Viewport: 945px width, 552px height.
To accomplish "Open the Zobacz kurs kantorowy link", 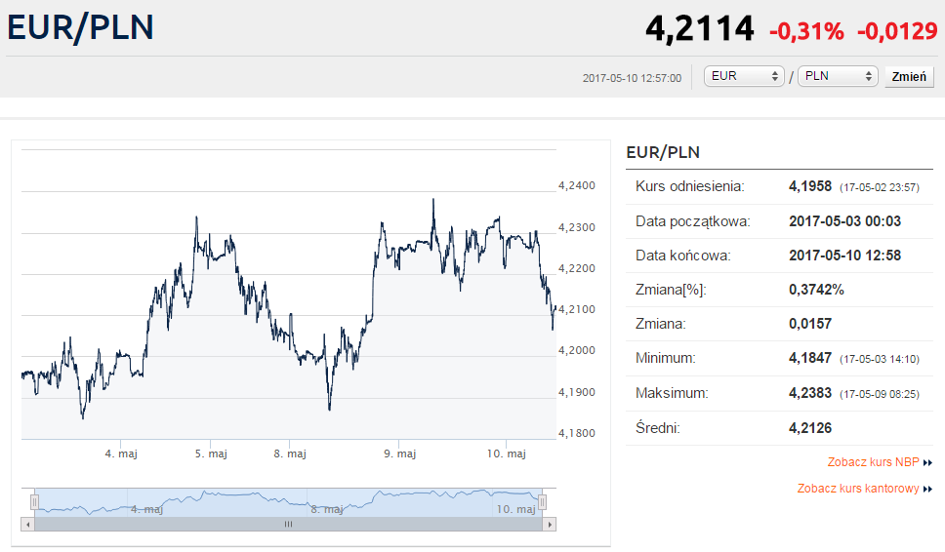I will pos(858,489).
